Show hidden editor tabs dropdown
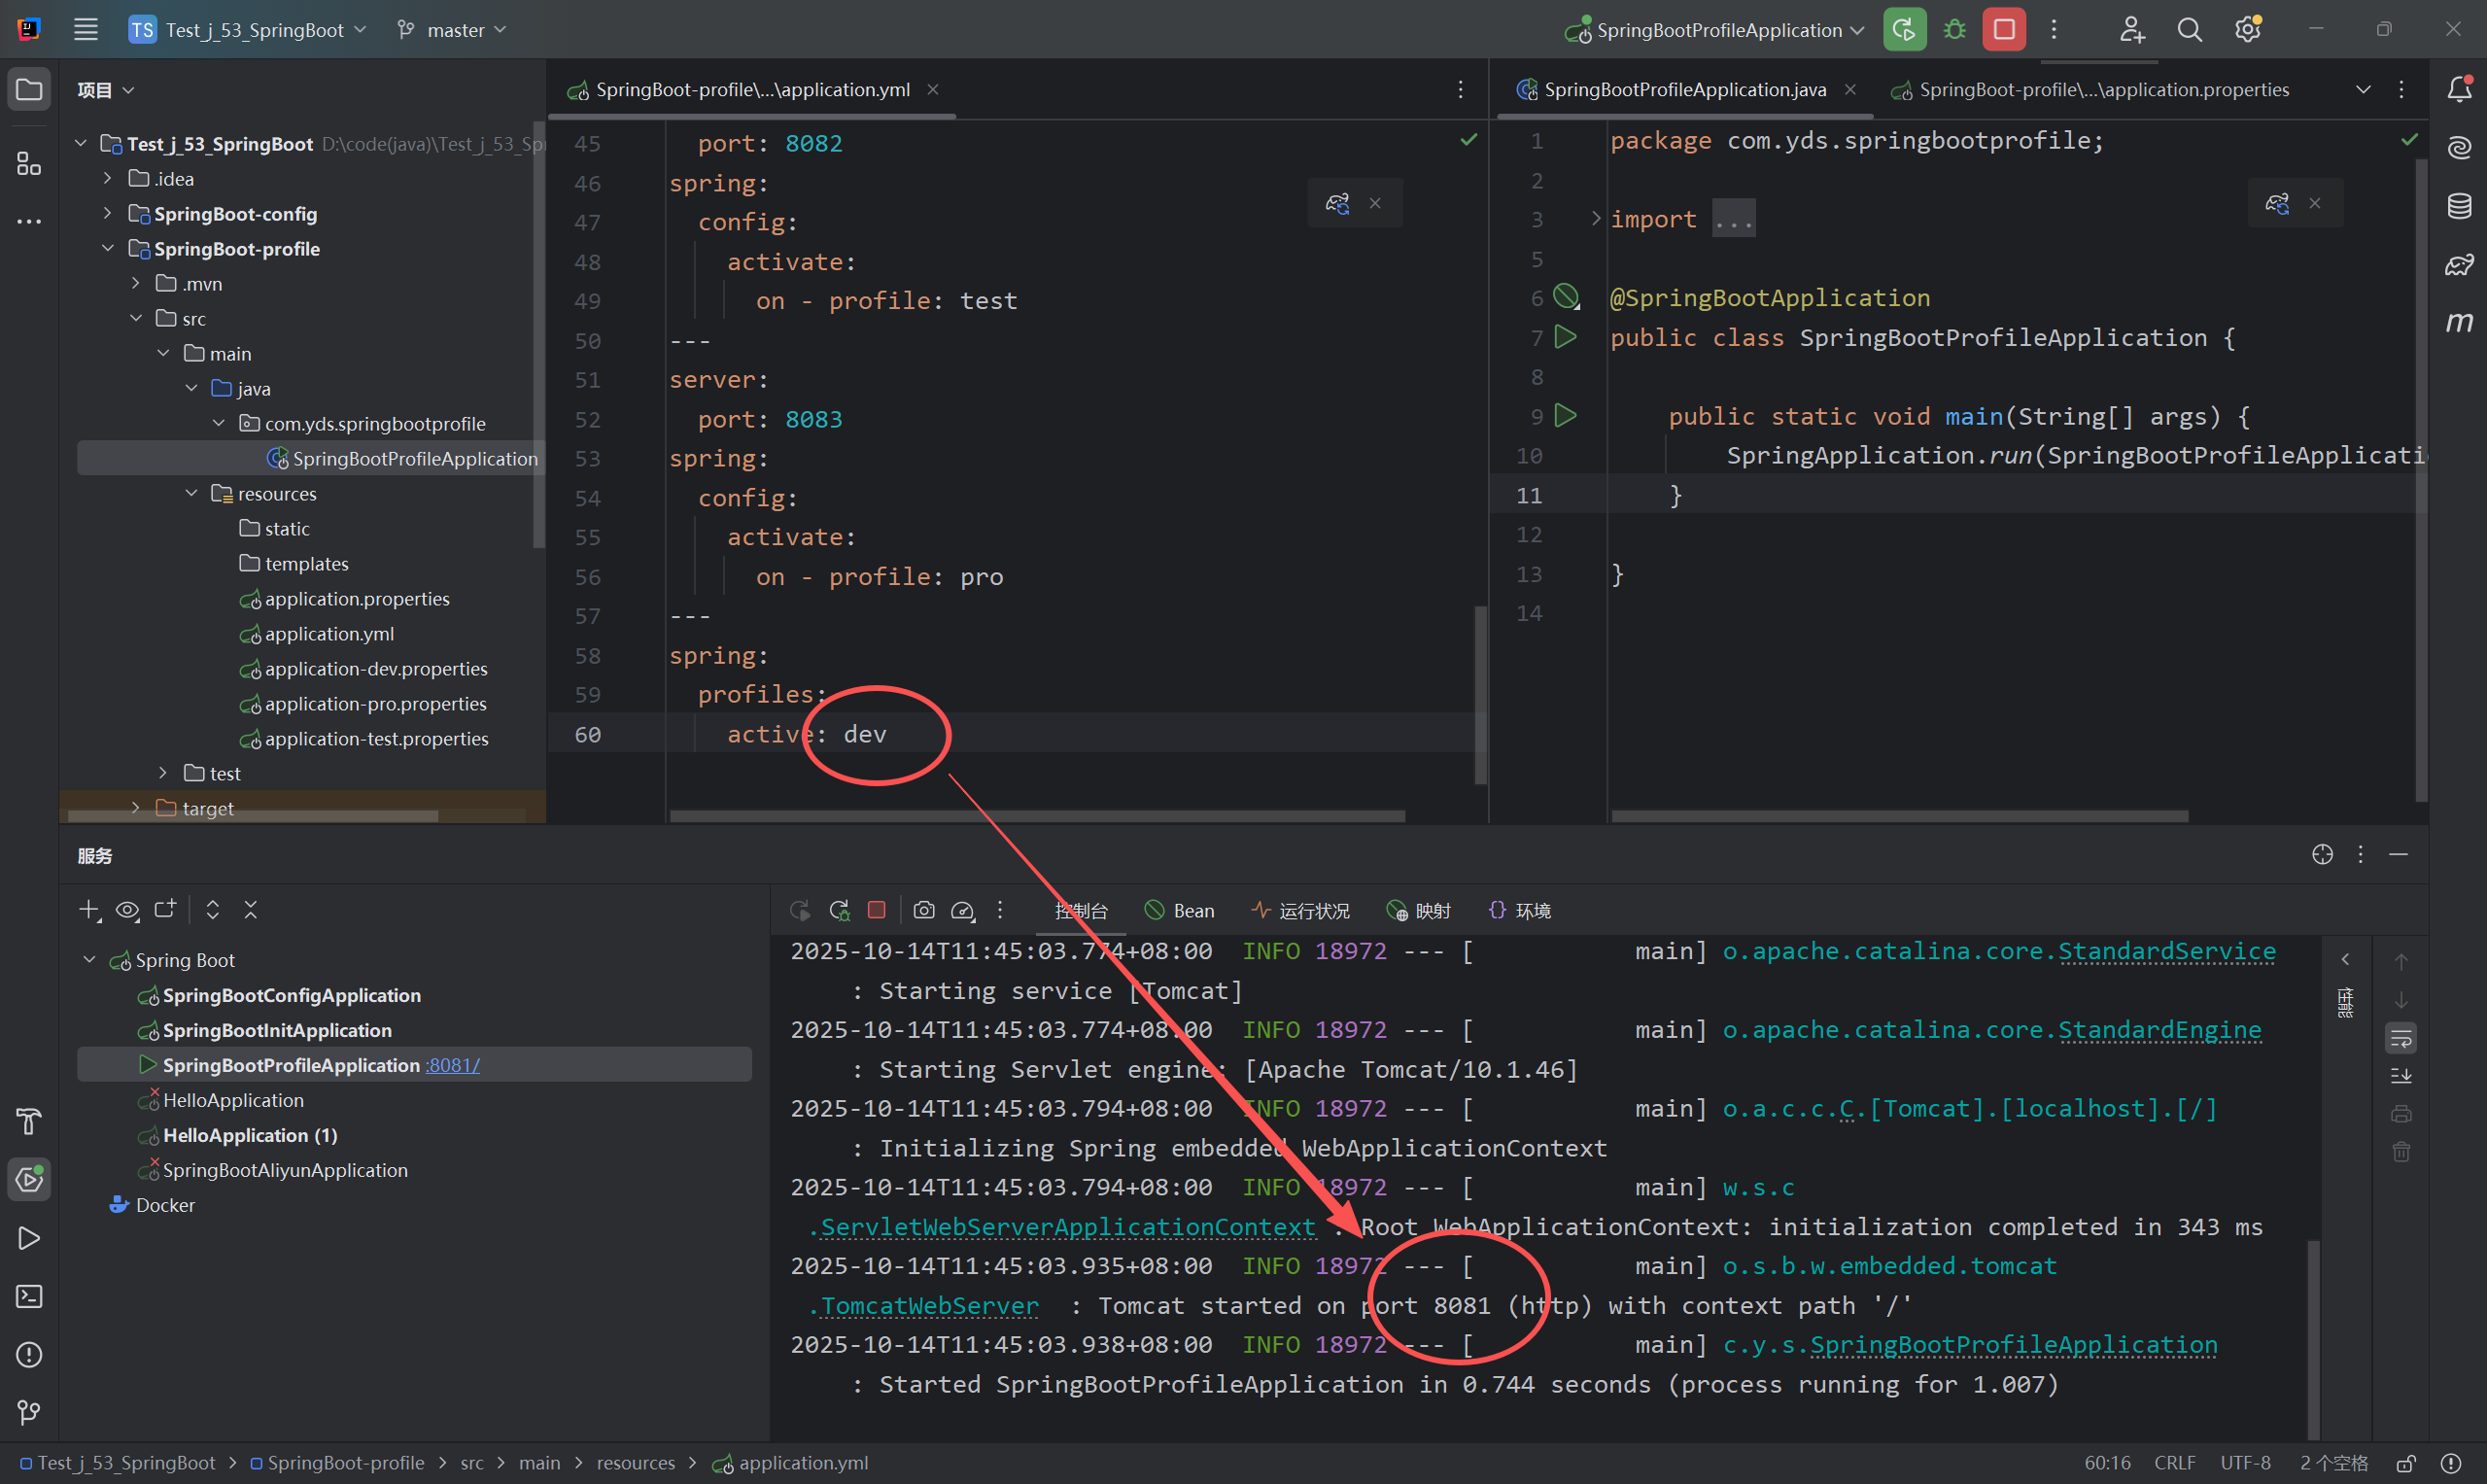Screen dimensions: 2487x1484 click(2363, 90)
